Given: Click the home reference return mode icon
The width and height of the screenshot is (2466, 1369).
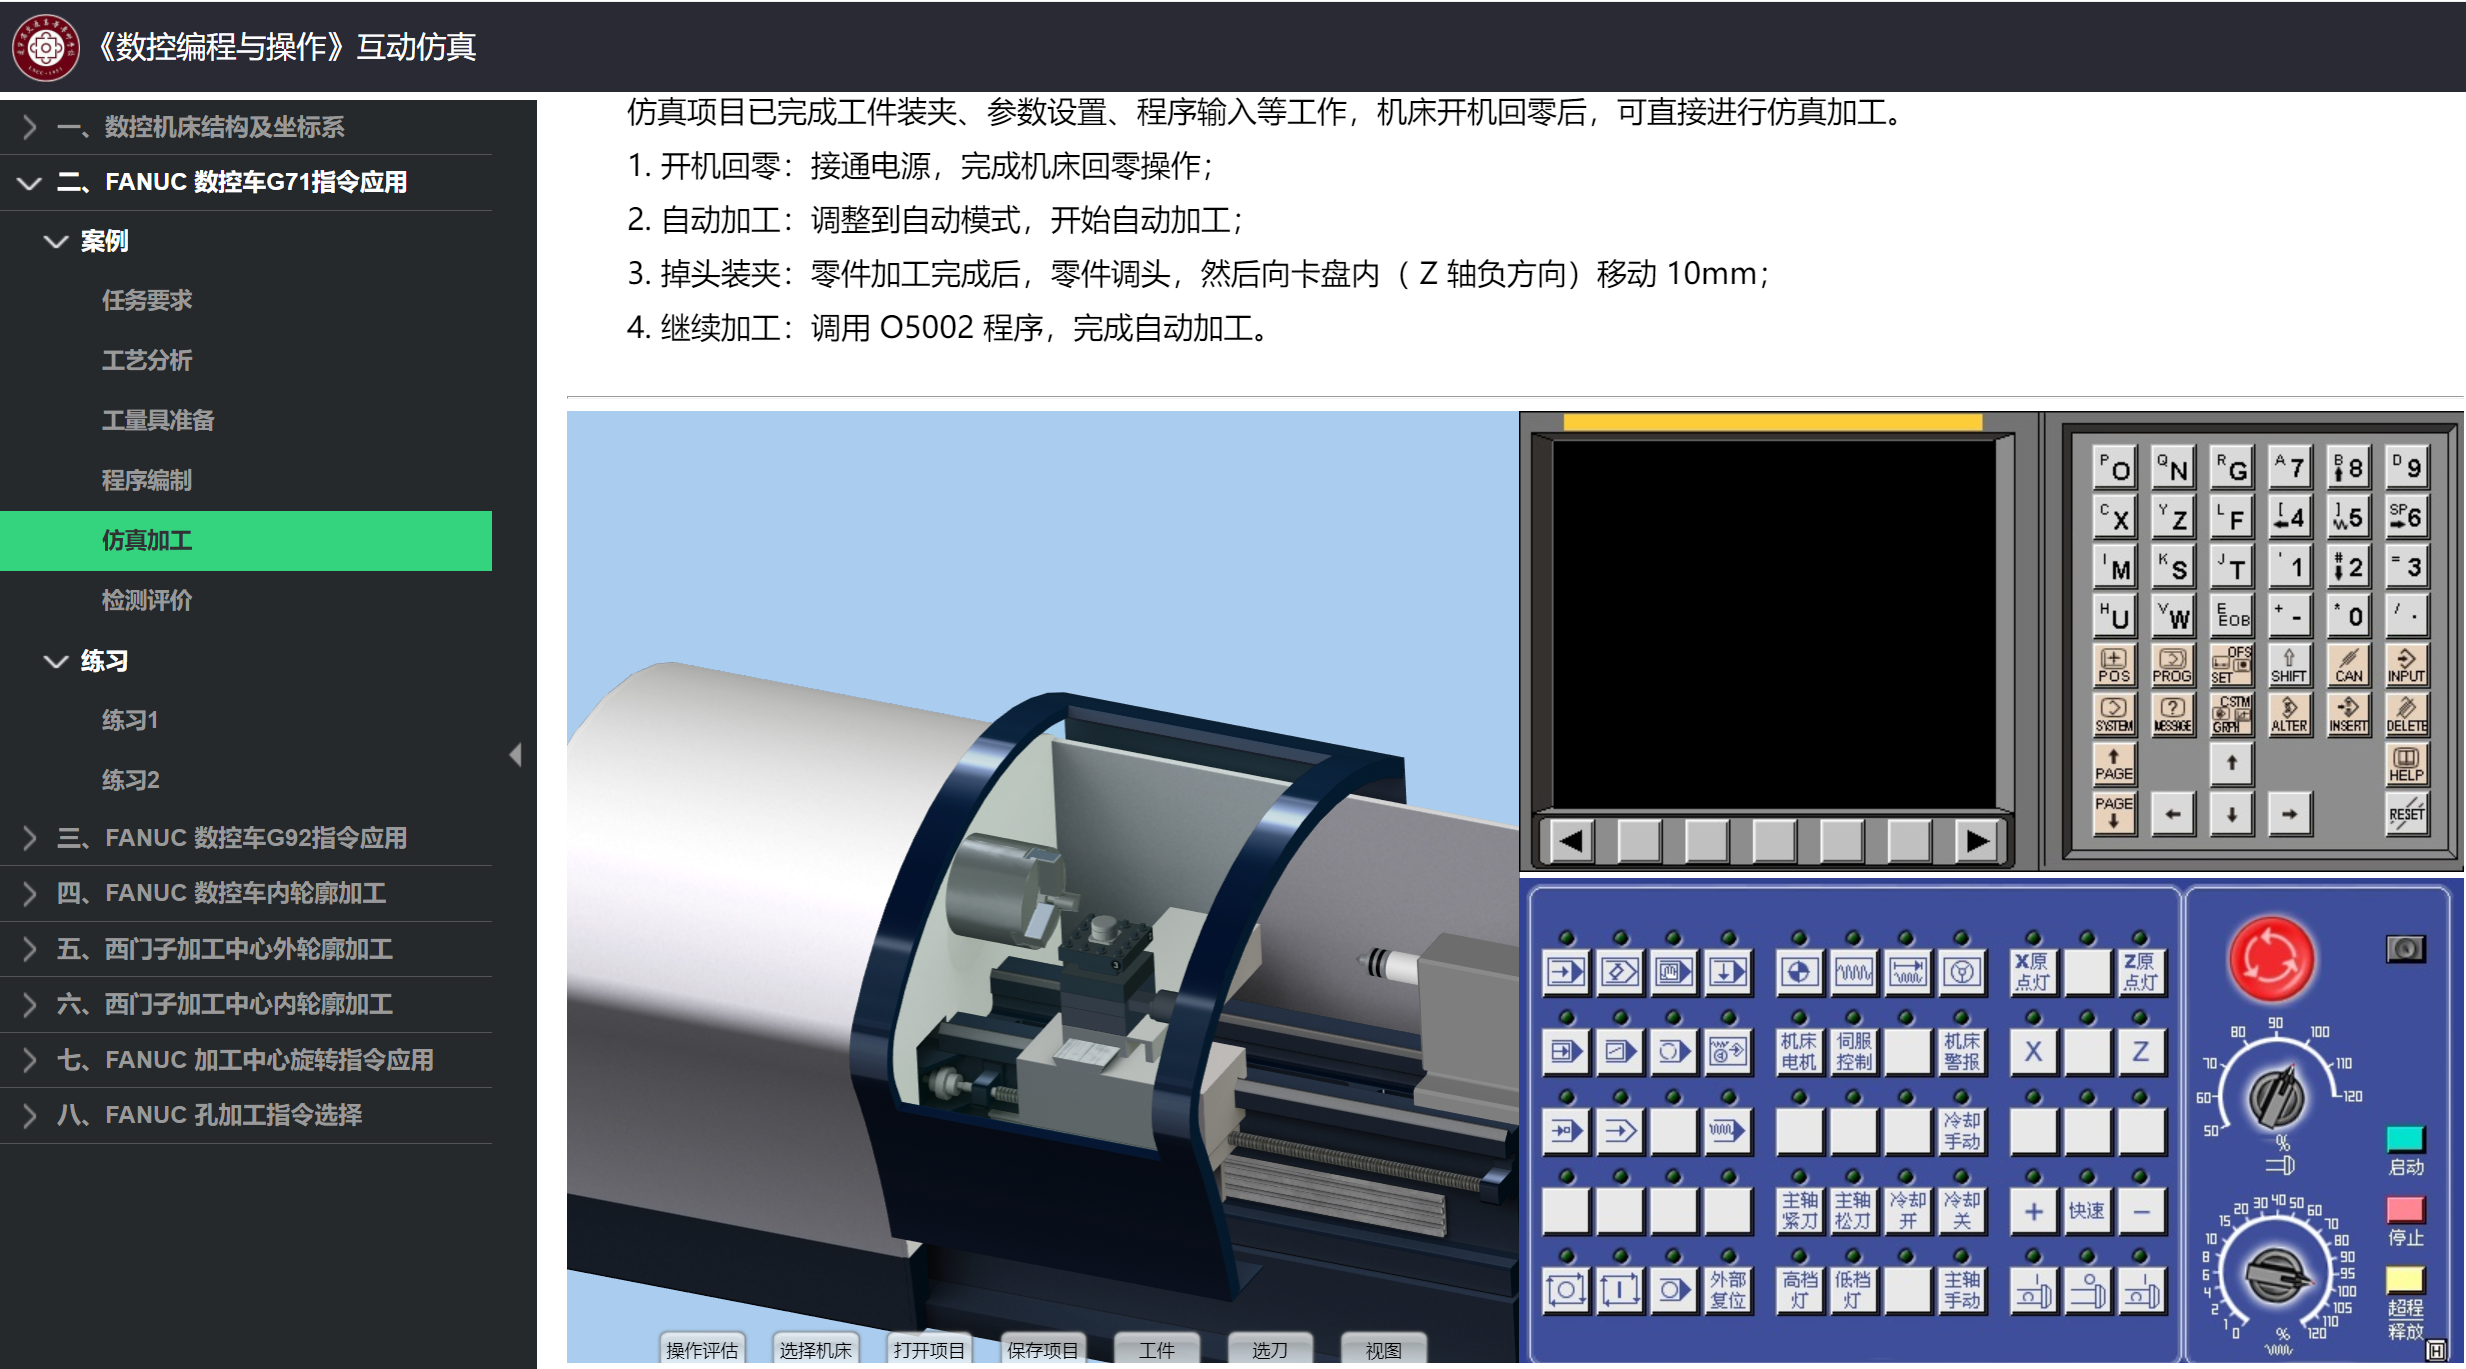Looking at the screenshot, I should click(x=1798, y=972).
